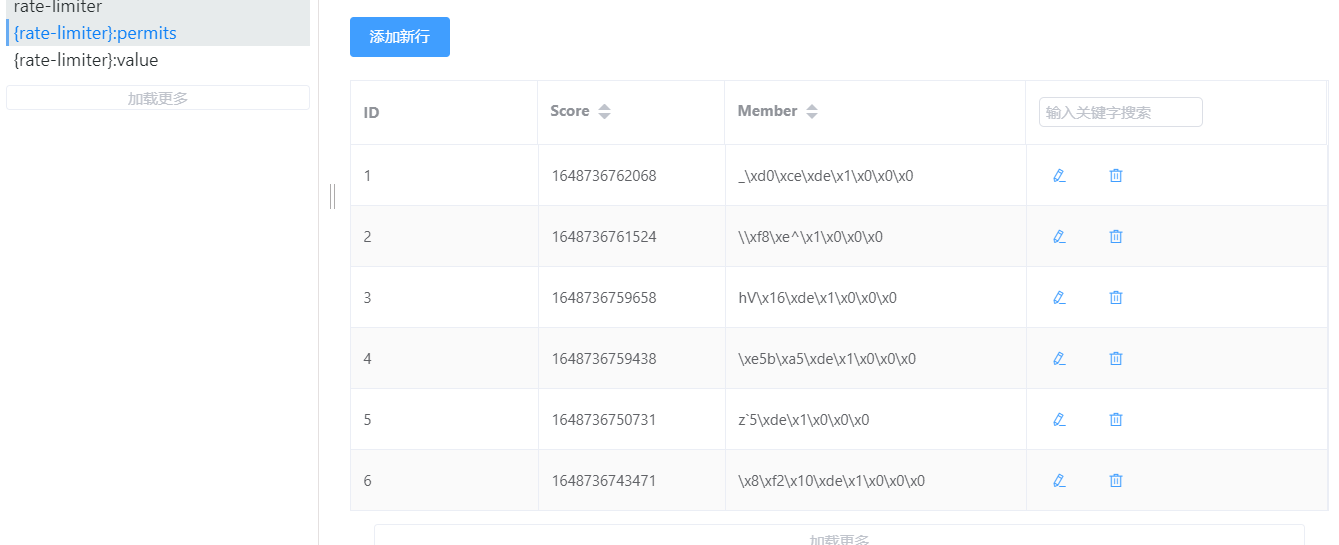
Task: Delete row with score 1648736743471
Action: pos(1116,481)
